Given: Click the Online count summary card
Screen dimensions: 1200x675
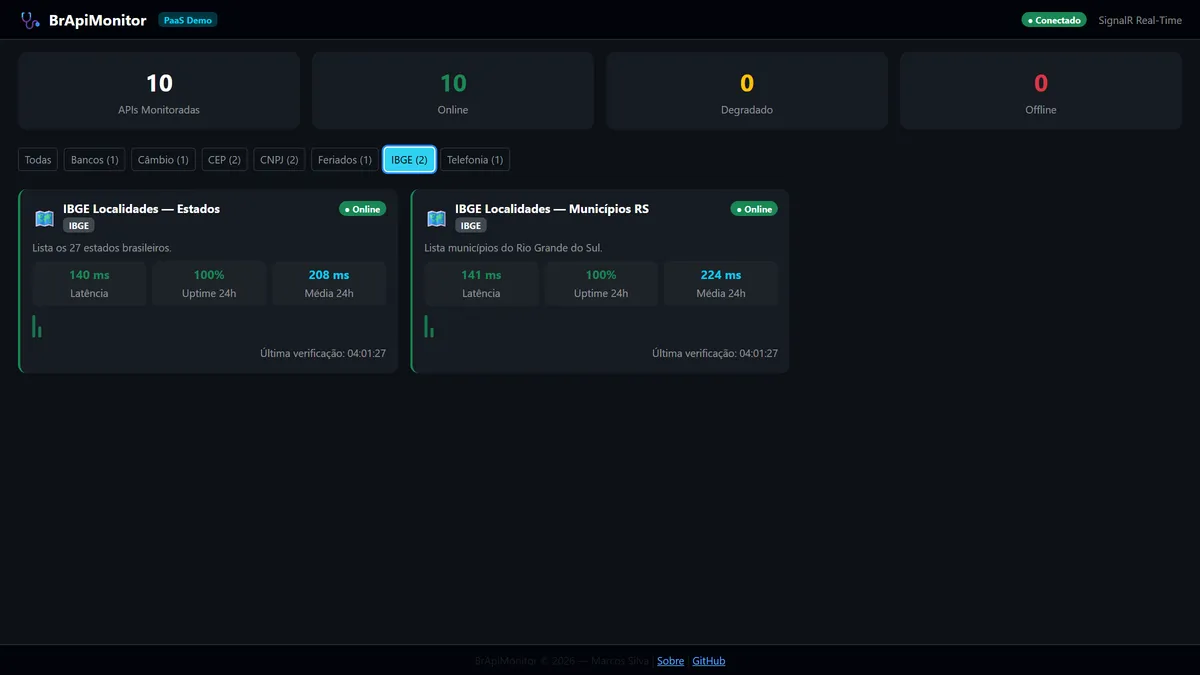Looking at the screenshot, I should click(x=453, y=91).
